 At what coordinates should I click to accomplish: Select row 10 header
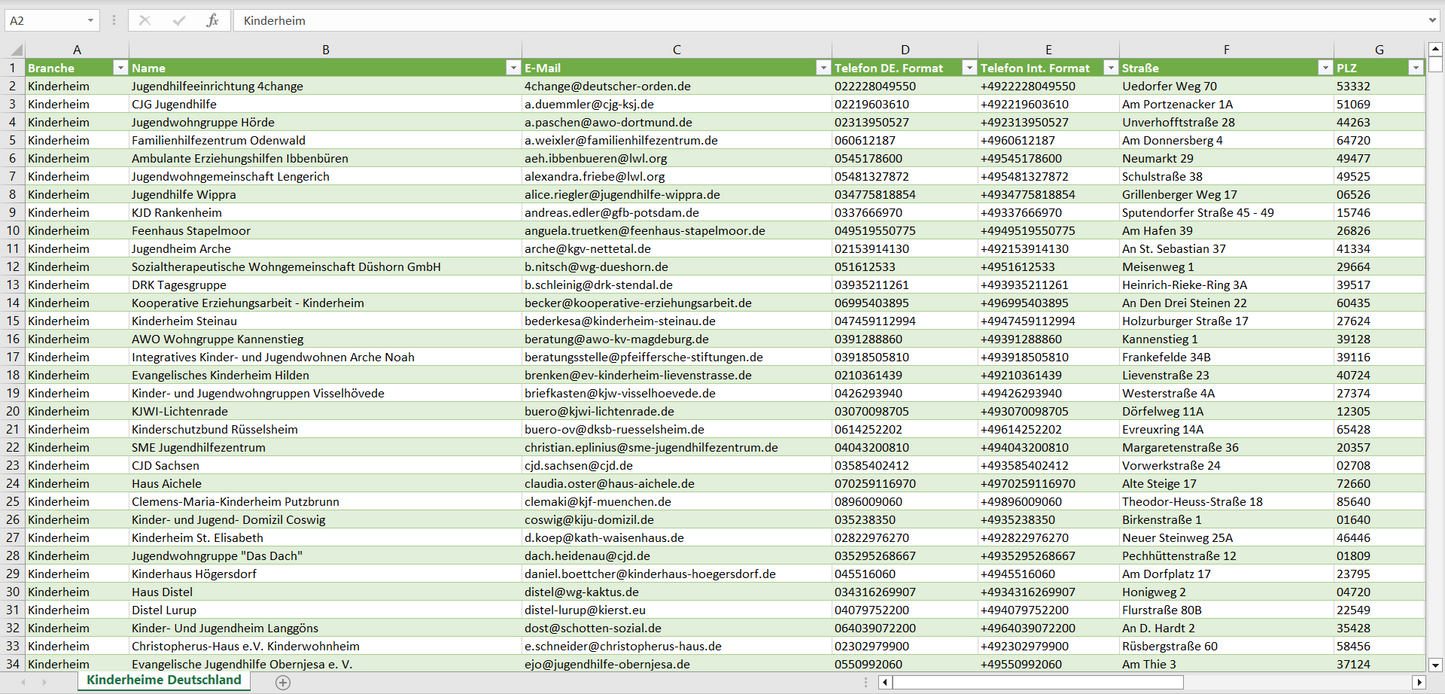[x=13, y=231]
